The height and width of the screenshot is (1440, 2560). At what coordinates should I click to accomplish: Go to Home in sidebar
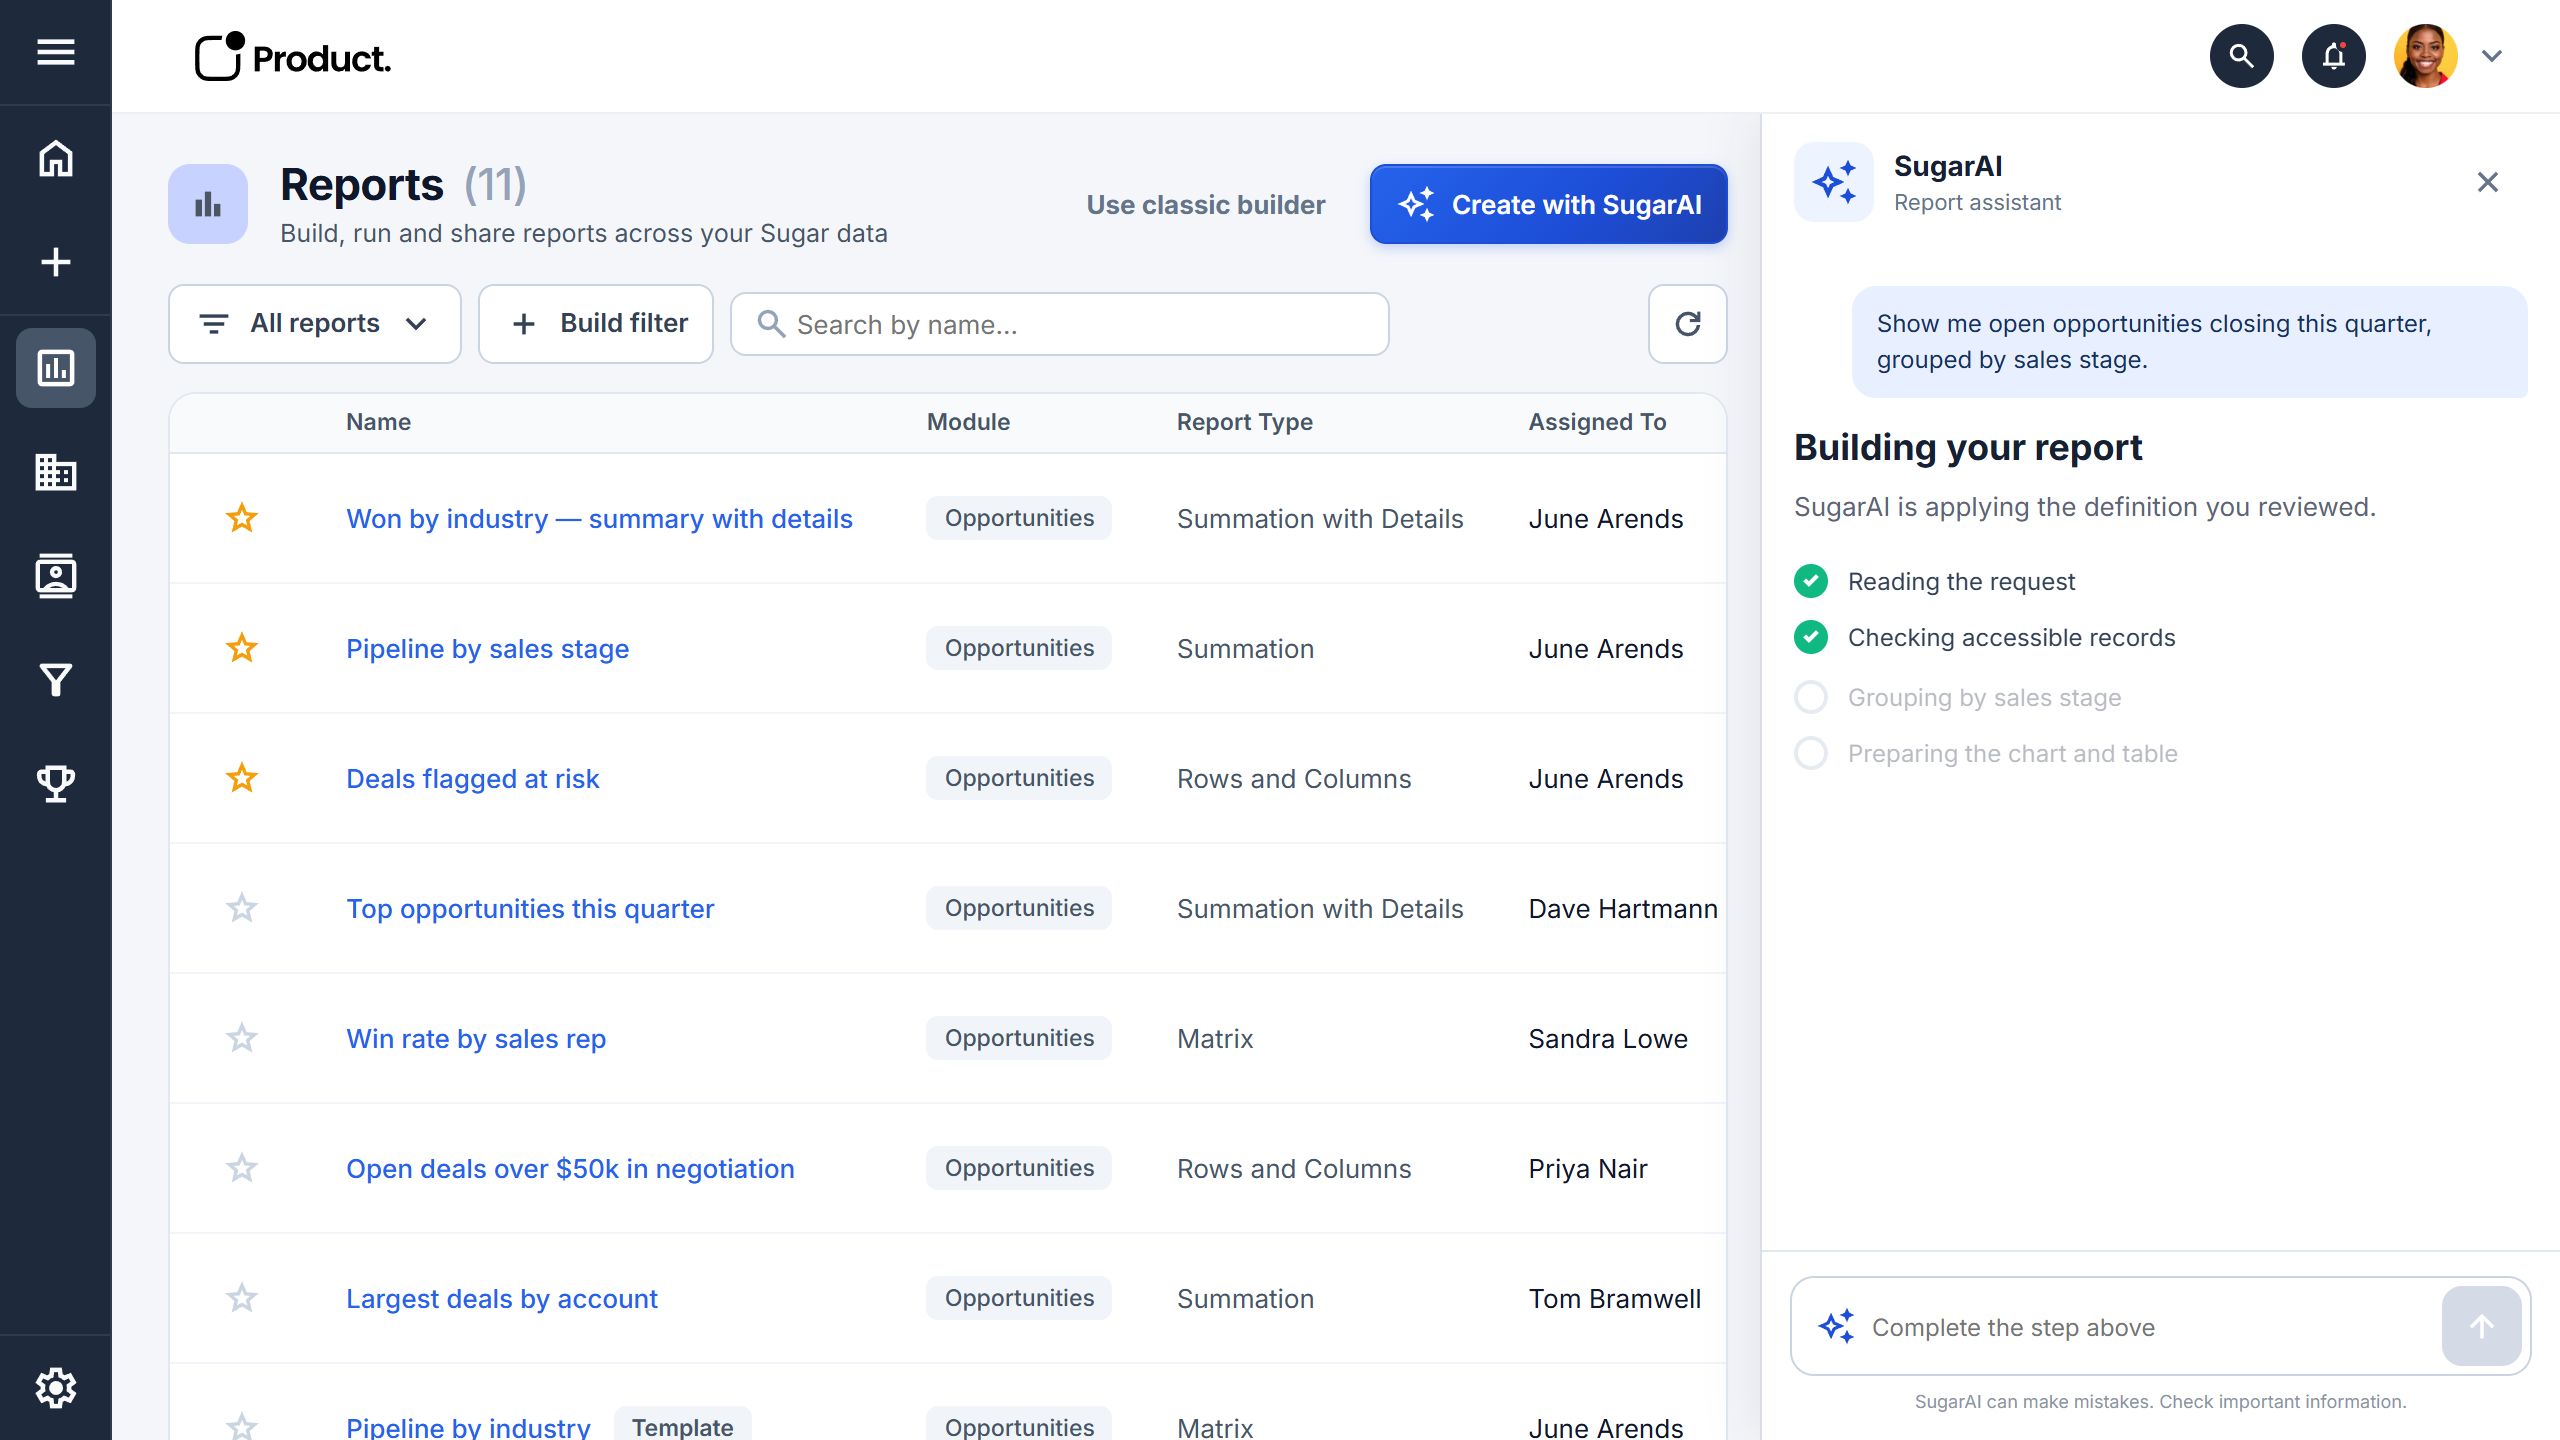tap(56, 158)
